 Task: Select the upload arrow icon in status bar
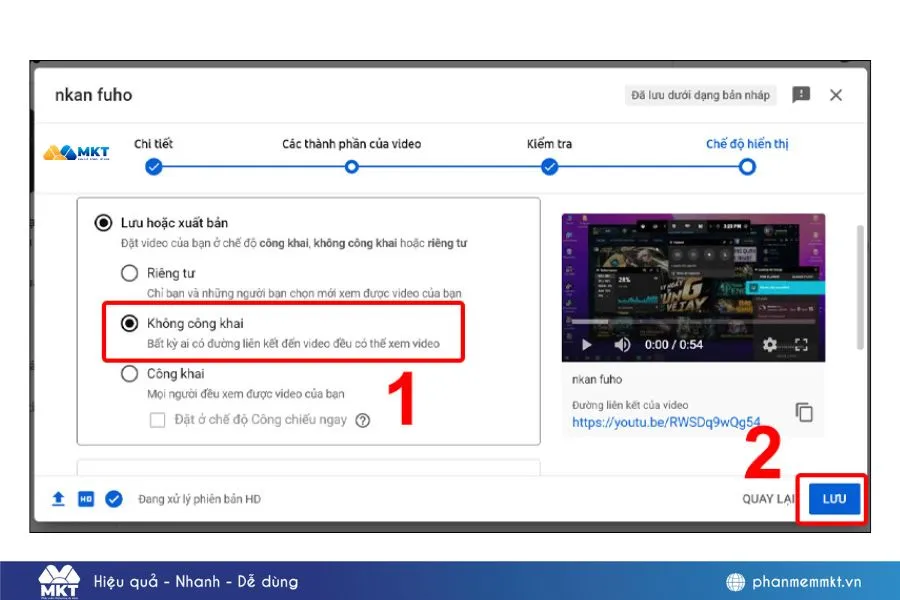[58, 498]
